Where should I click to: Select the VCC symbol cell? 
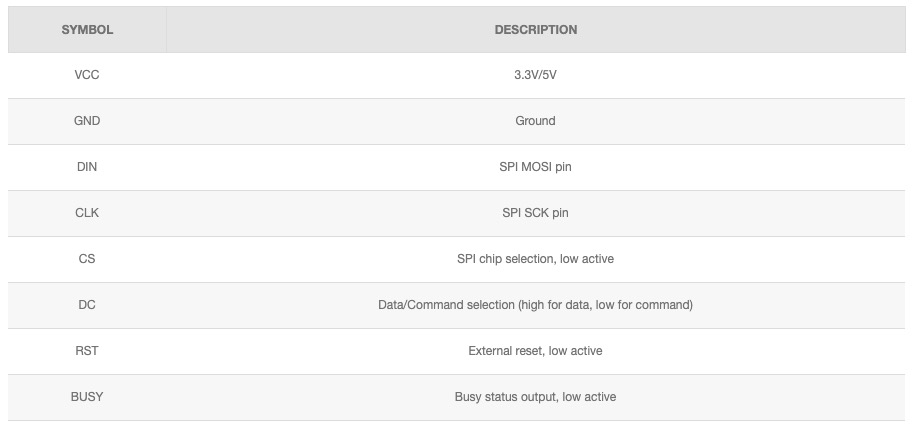coord(87,75)
